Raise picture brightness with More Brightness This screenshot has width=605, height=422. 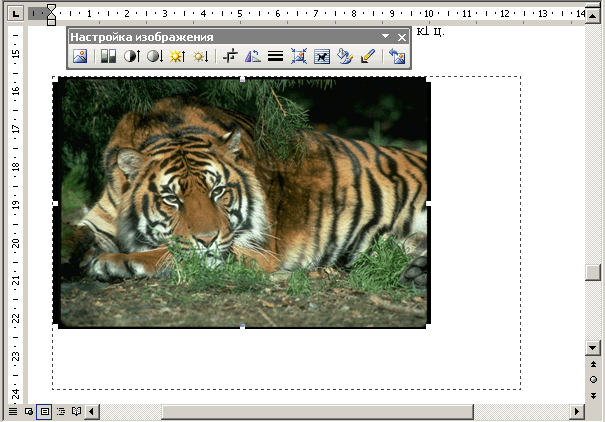(178, 57)
